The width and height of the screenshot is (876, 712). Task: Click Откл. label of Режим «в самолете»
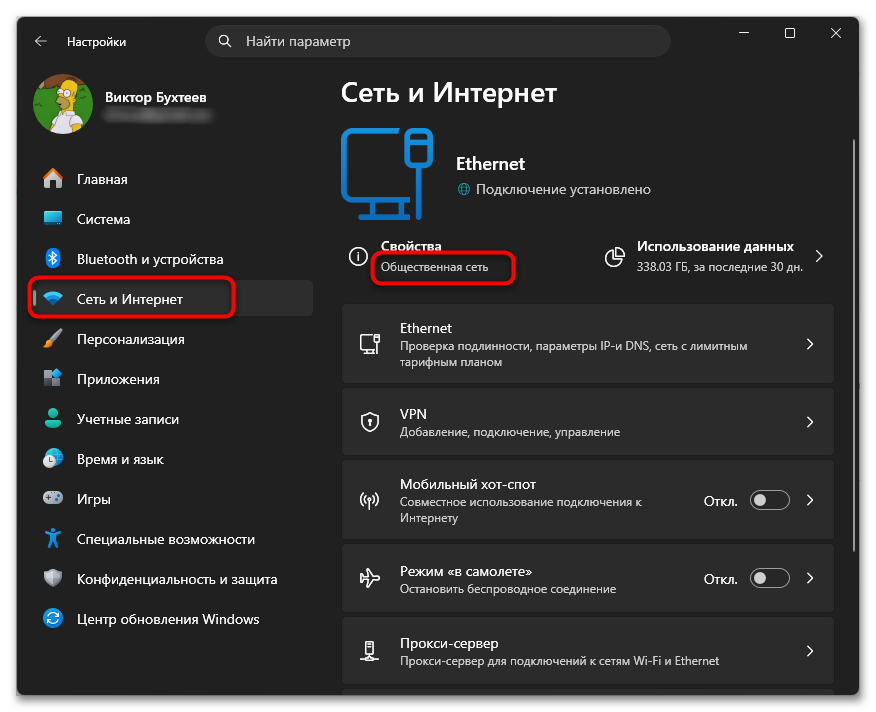720,579
